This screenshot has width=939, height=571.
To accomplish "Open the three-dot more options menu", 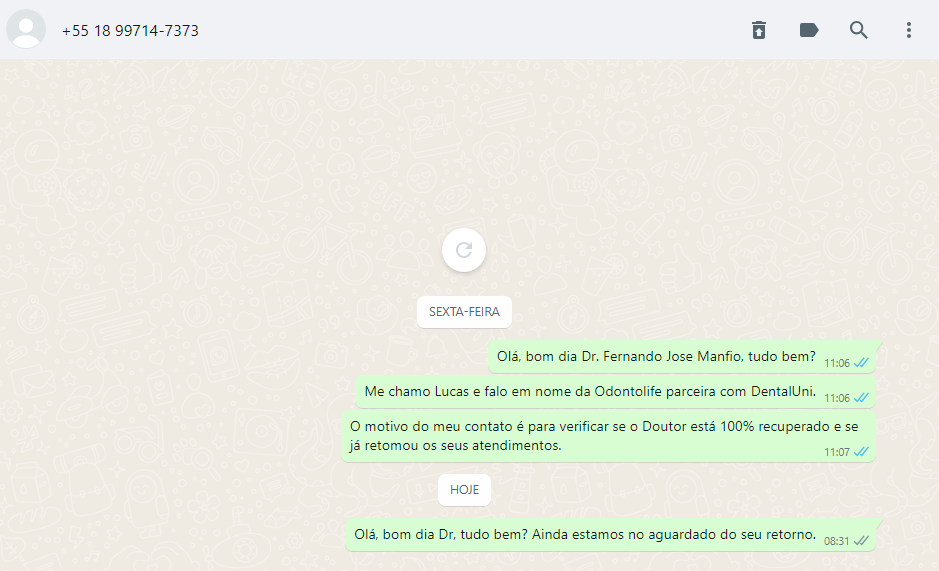I will pos(908,30).
